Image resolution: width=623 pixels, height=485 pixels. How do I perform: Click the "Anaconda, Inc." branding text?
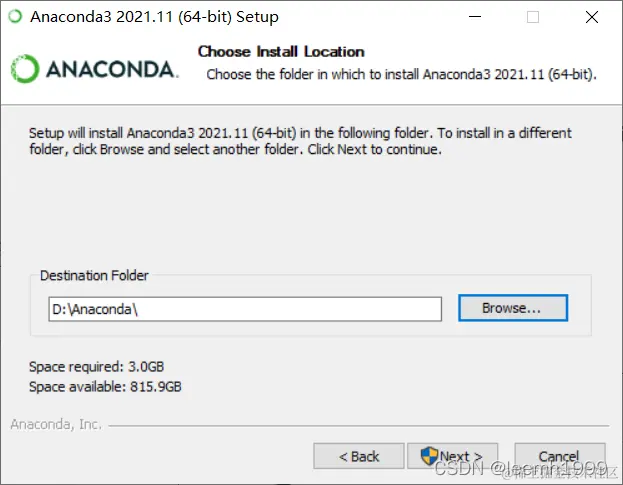56,424
